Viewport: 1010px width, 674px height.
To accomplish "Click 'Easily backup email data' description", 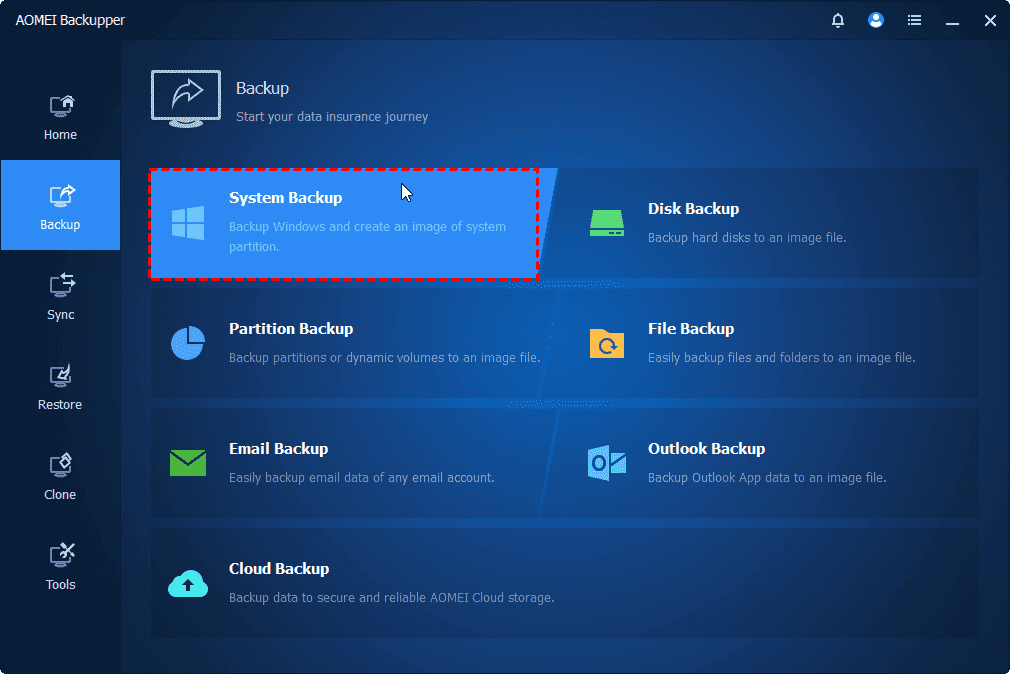I will [x=361, y=477].
